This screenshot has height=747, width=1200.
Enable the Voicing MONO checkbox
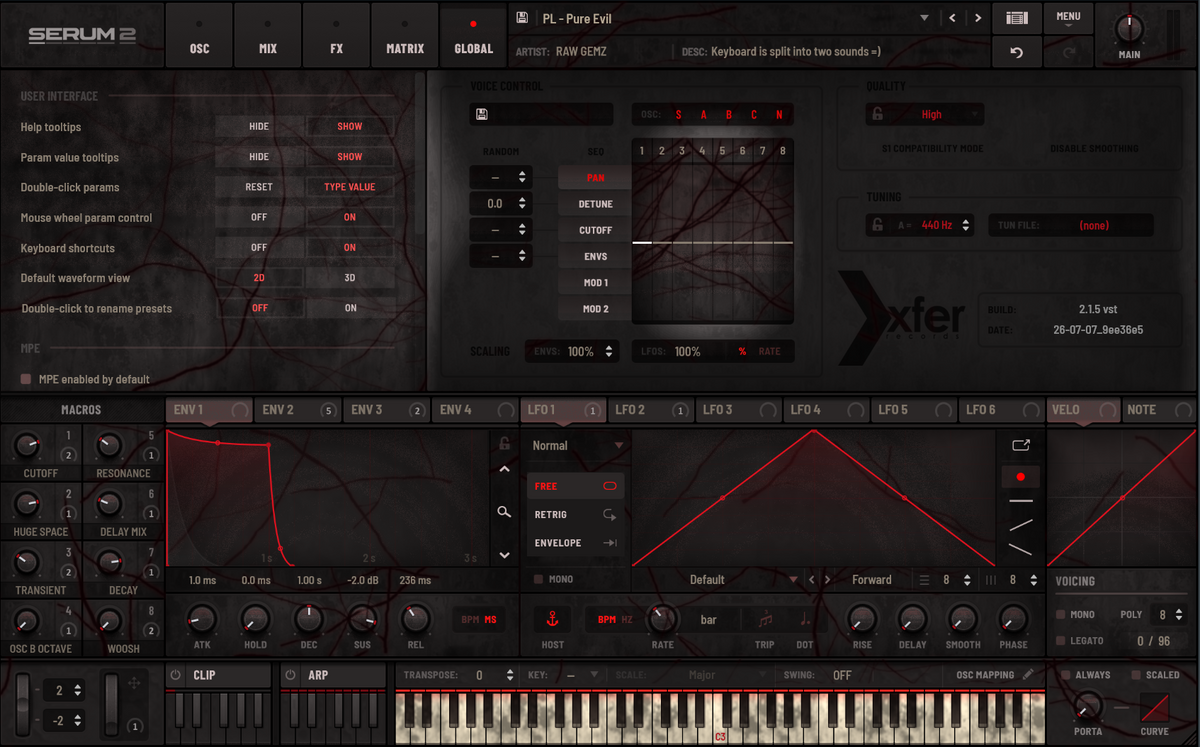tap(1061, 614)
